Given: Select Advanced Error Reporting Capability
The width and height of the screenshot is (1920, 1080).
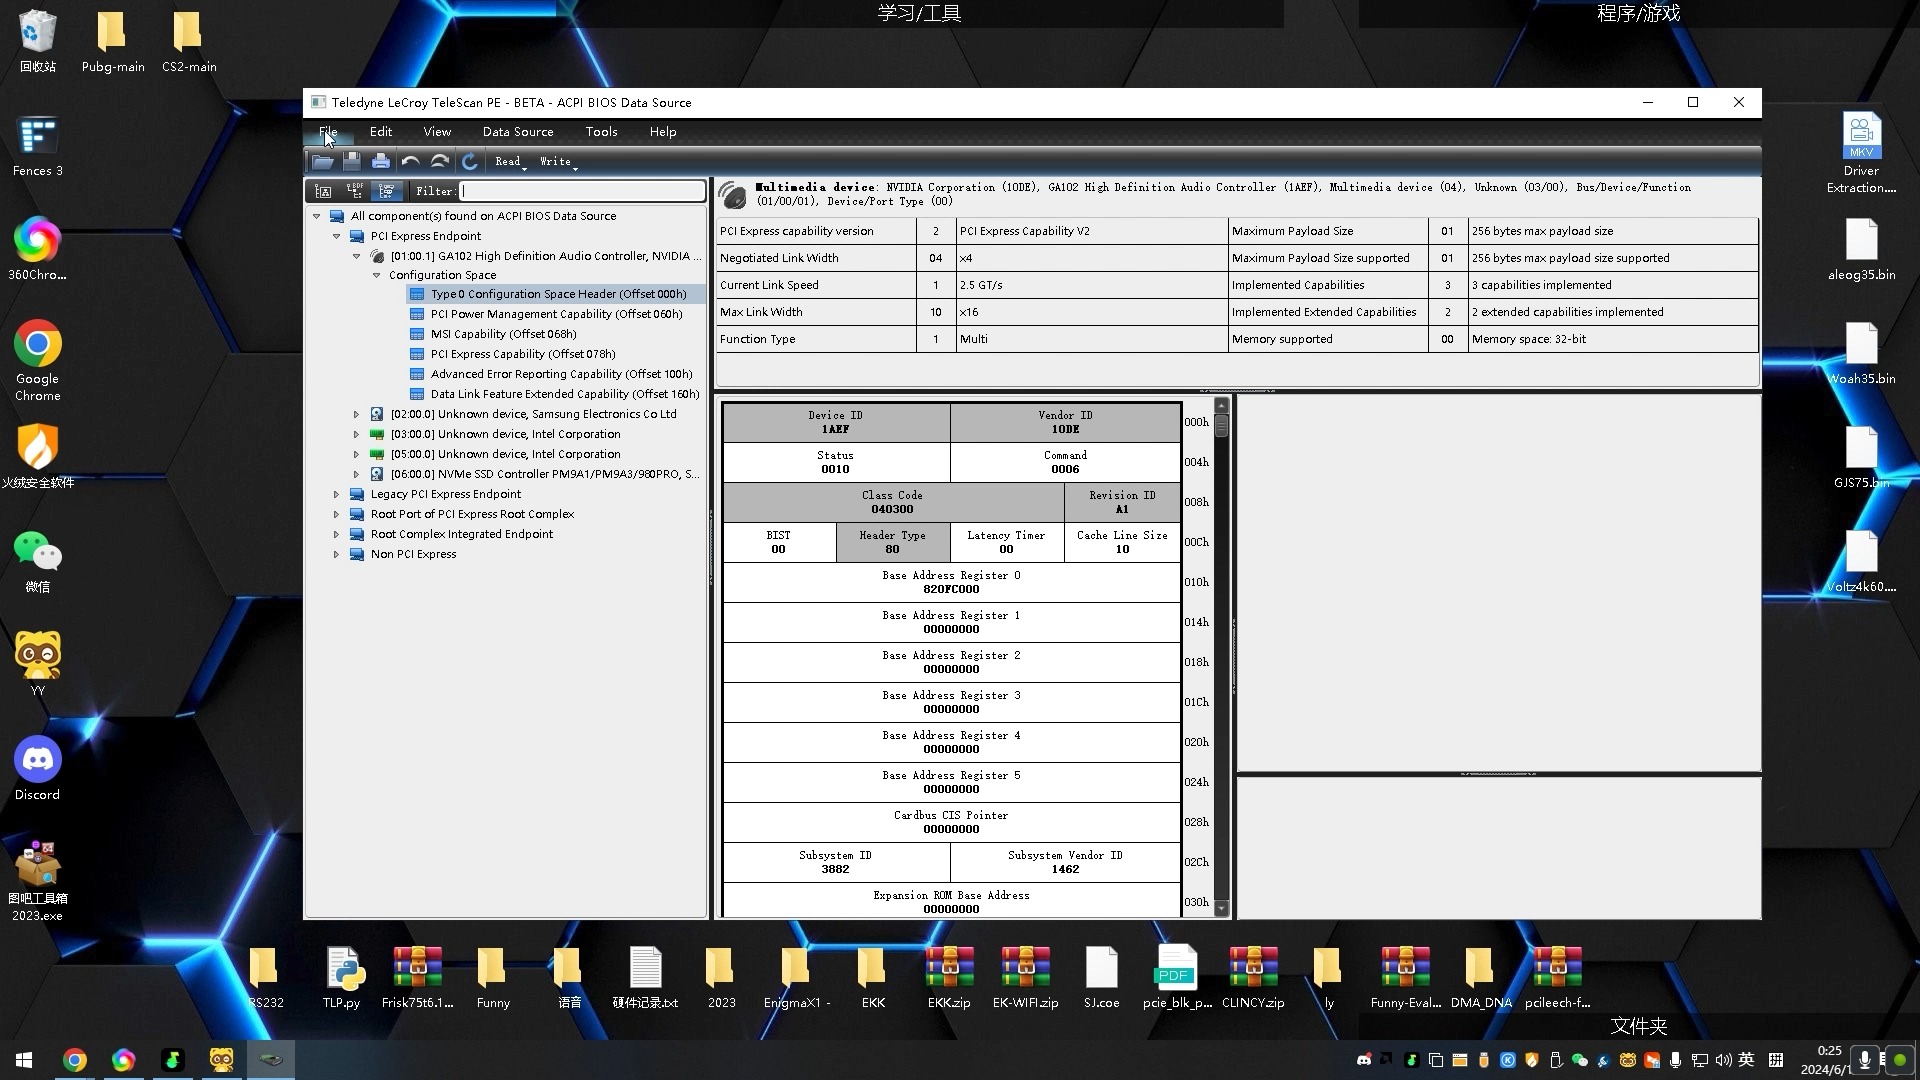Looking at the screenshot, I should pyautogui.click(x=561, y=374).
